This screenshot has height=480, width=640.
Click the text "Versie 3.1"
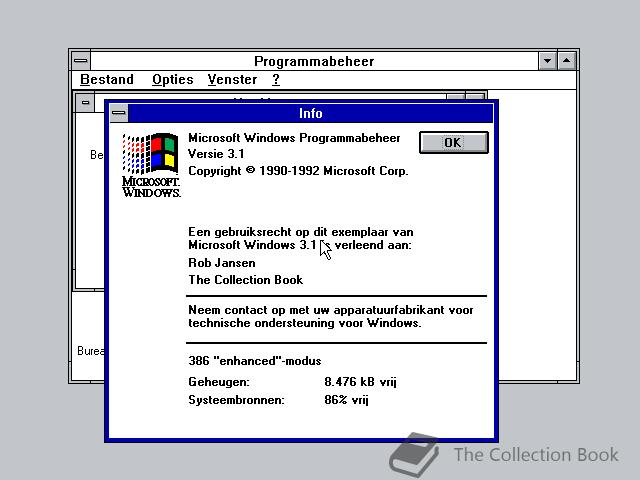click(x=216, y=154)
